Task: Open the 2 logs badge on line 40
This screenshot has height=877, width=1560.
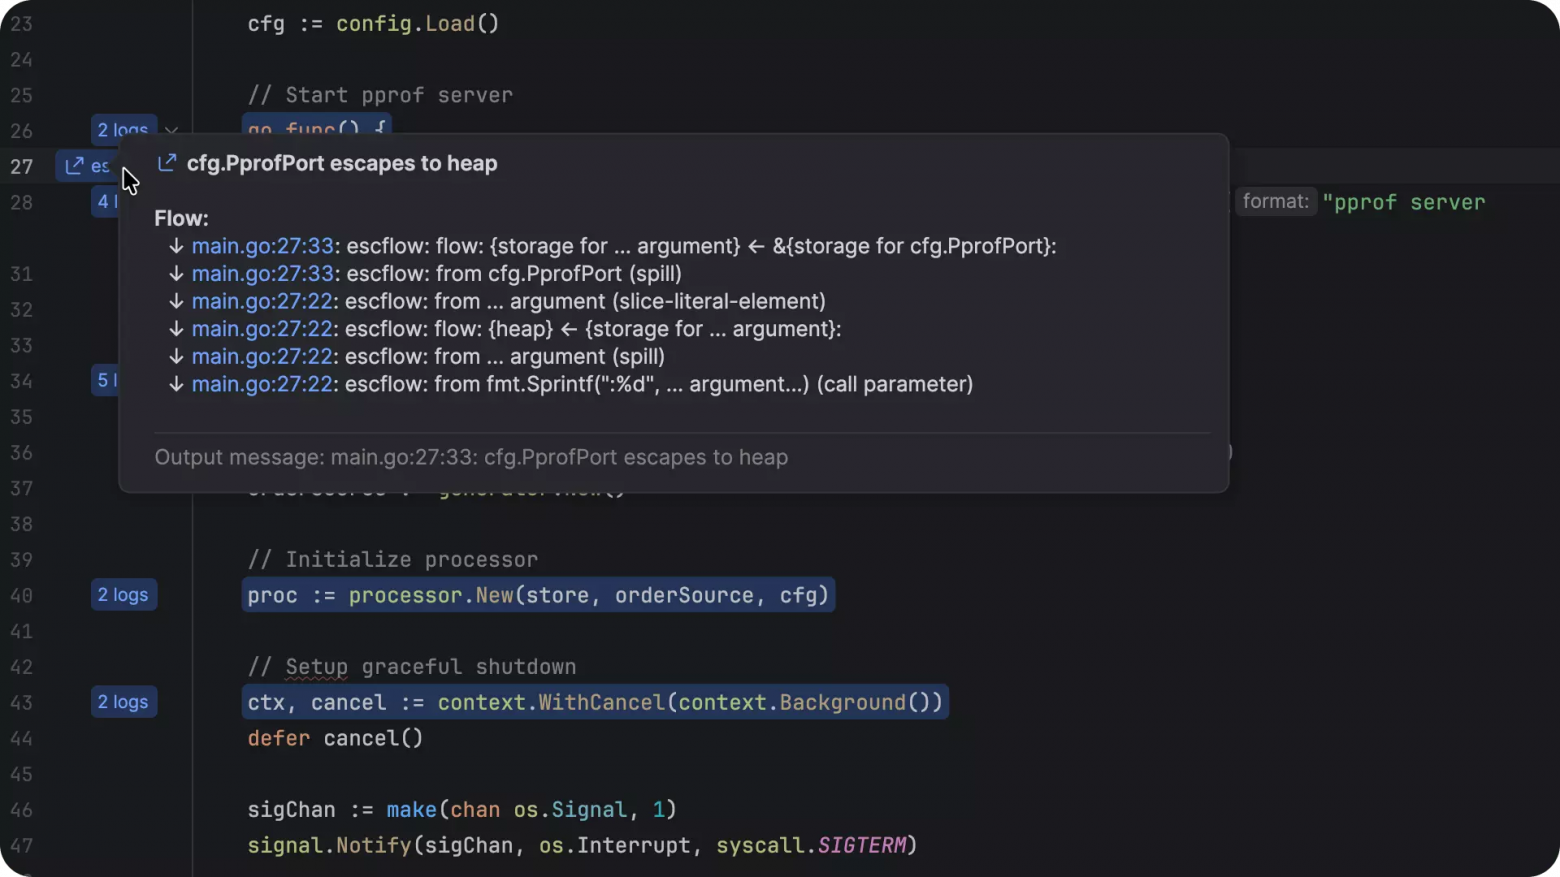Action: 123,595
